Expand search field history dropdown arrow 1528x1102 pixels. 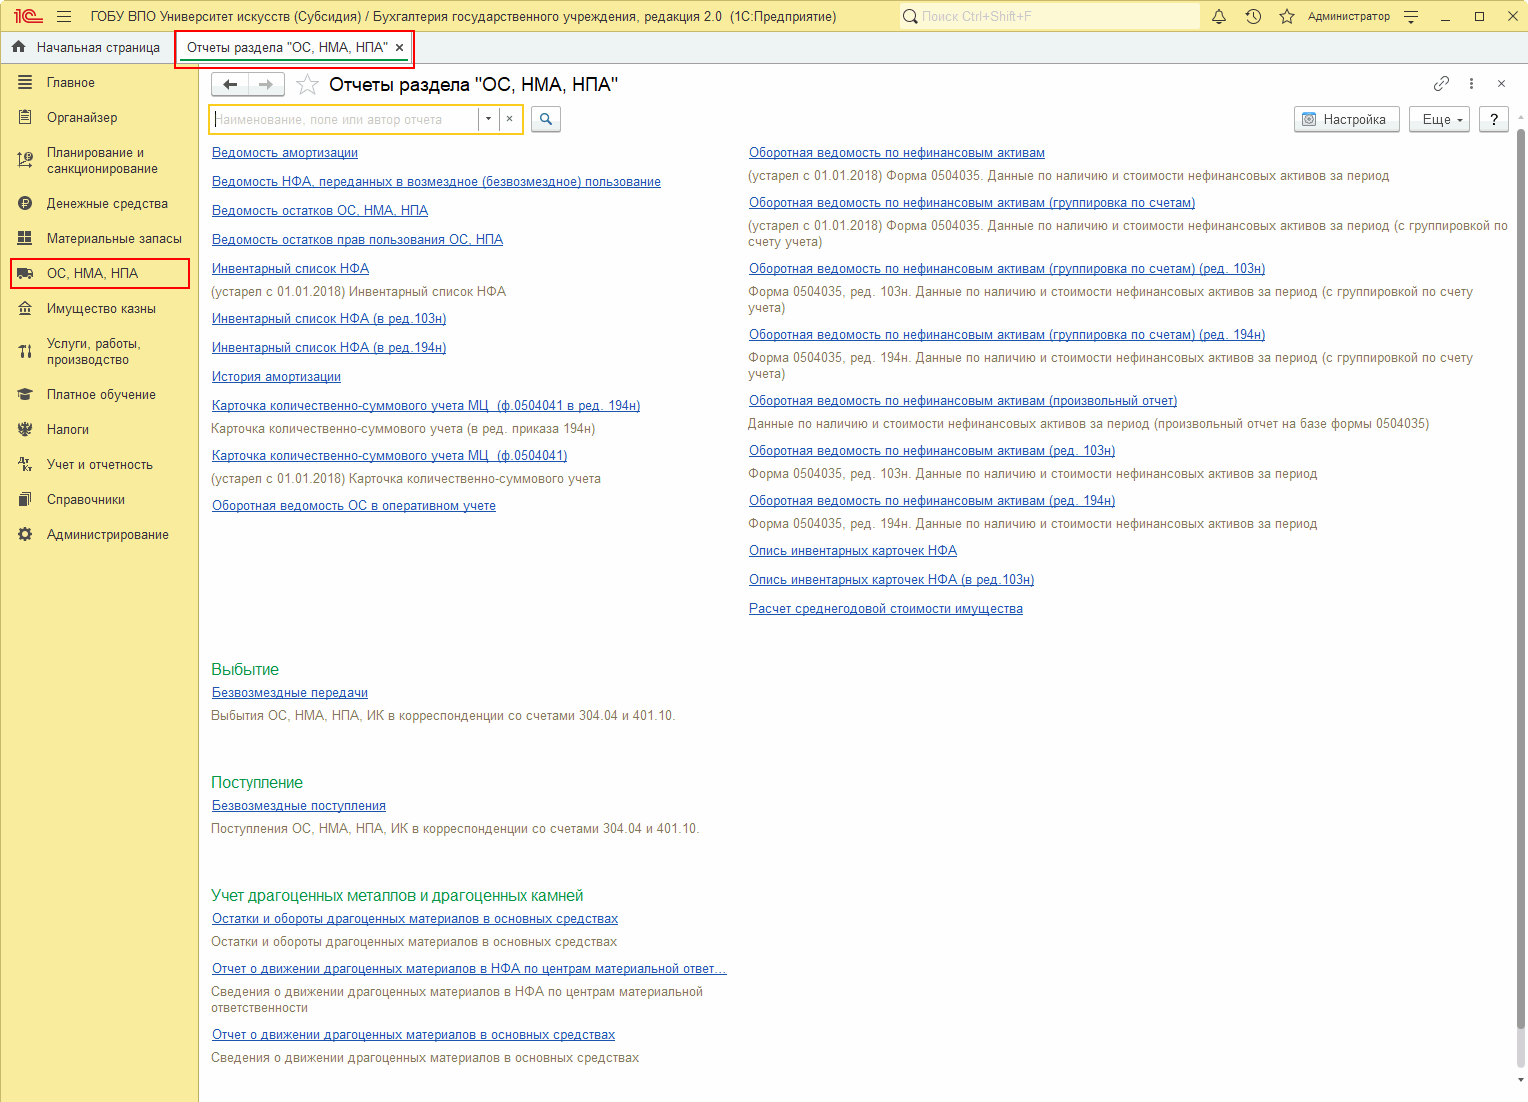click(488, 119)
